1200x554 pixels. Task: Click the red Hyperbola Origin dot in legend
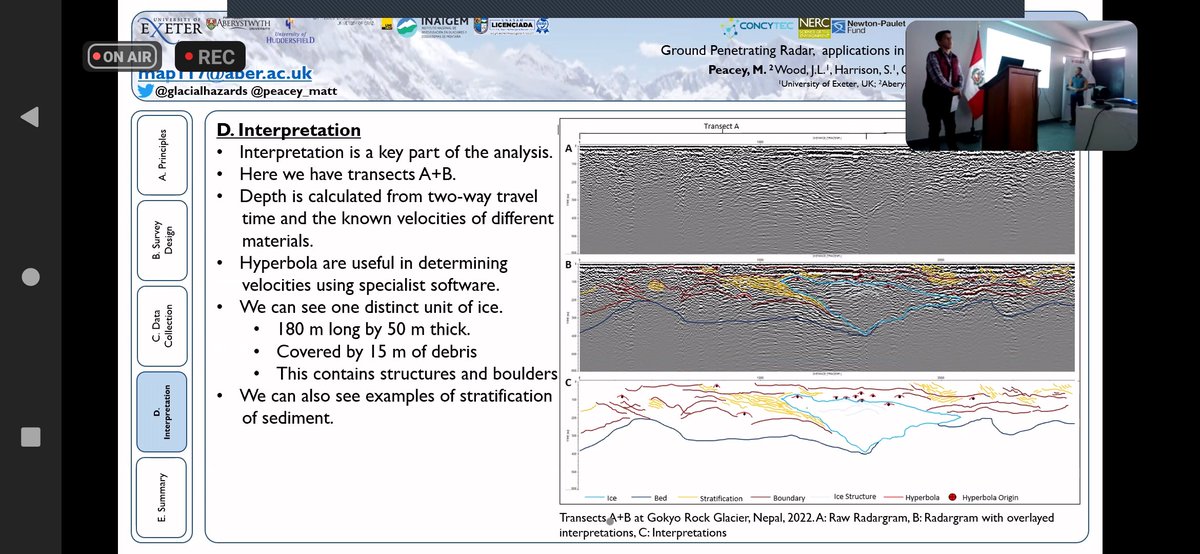pos(952,497)
